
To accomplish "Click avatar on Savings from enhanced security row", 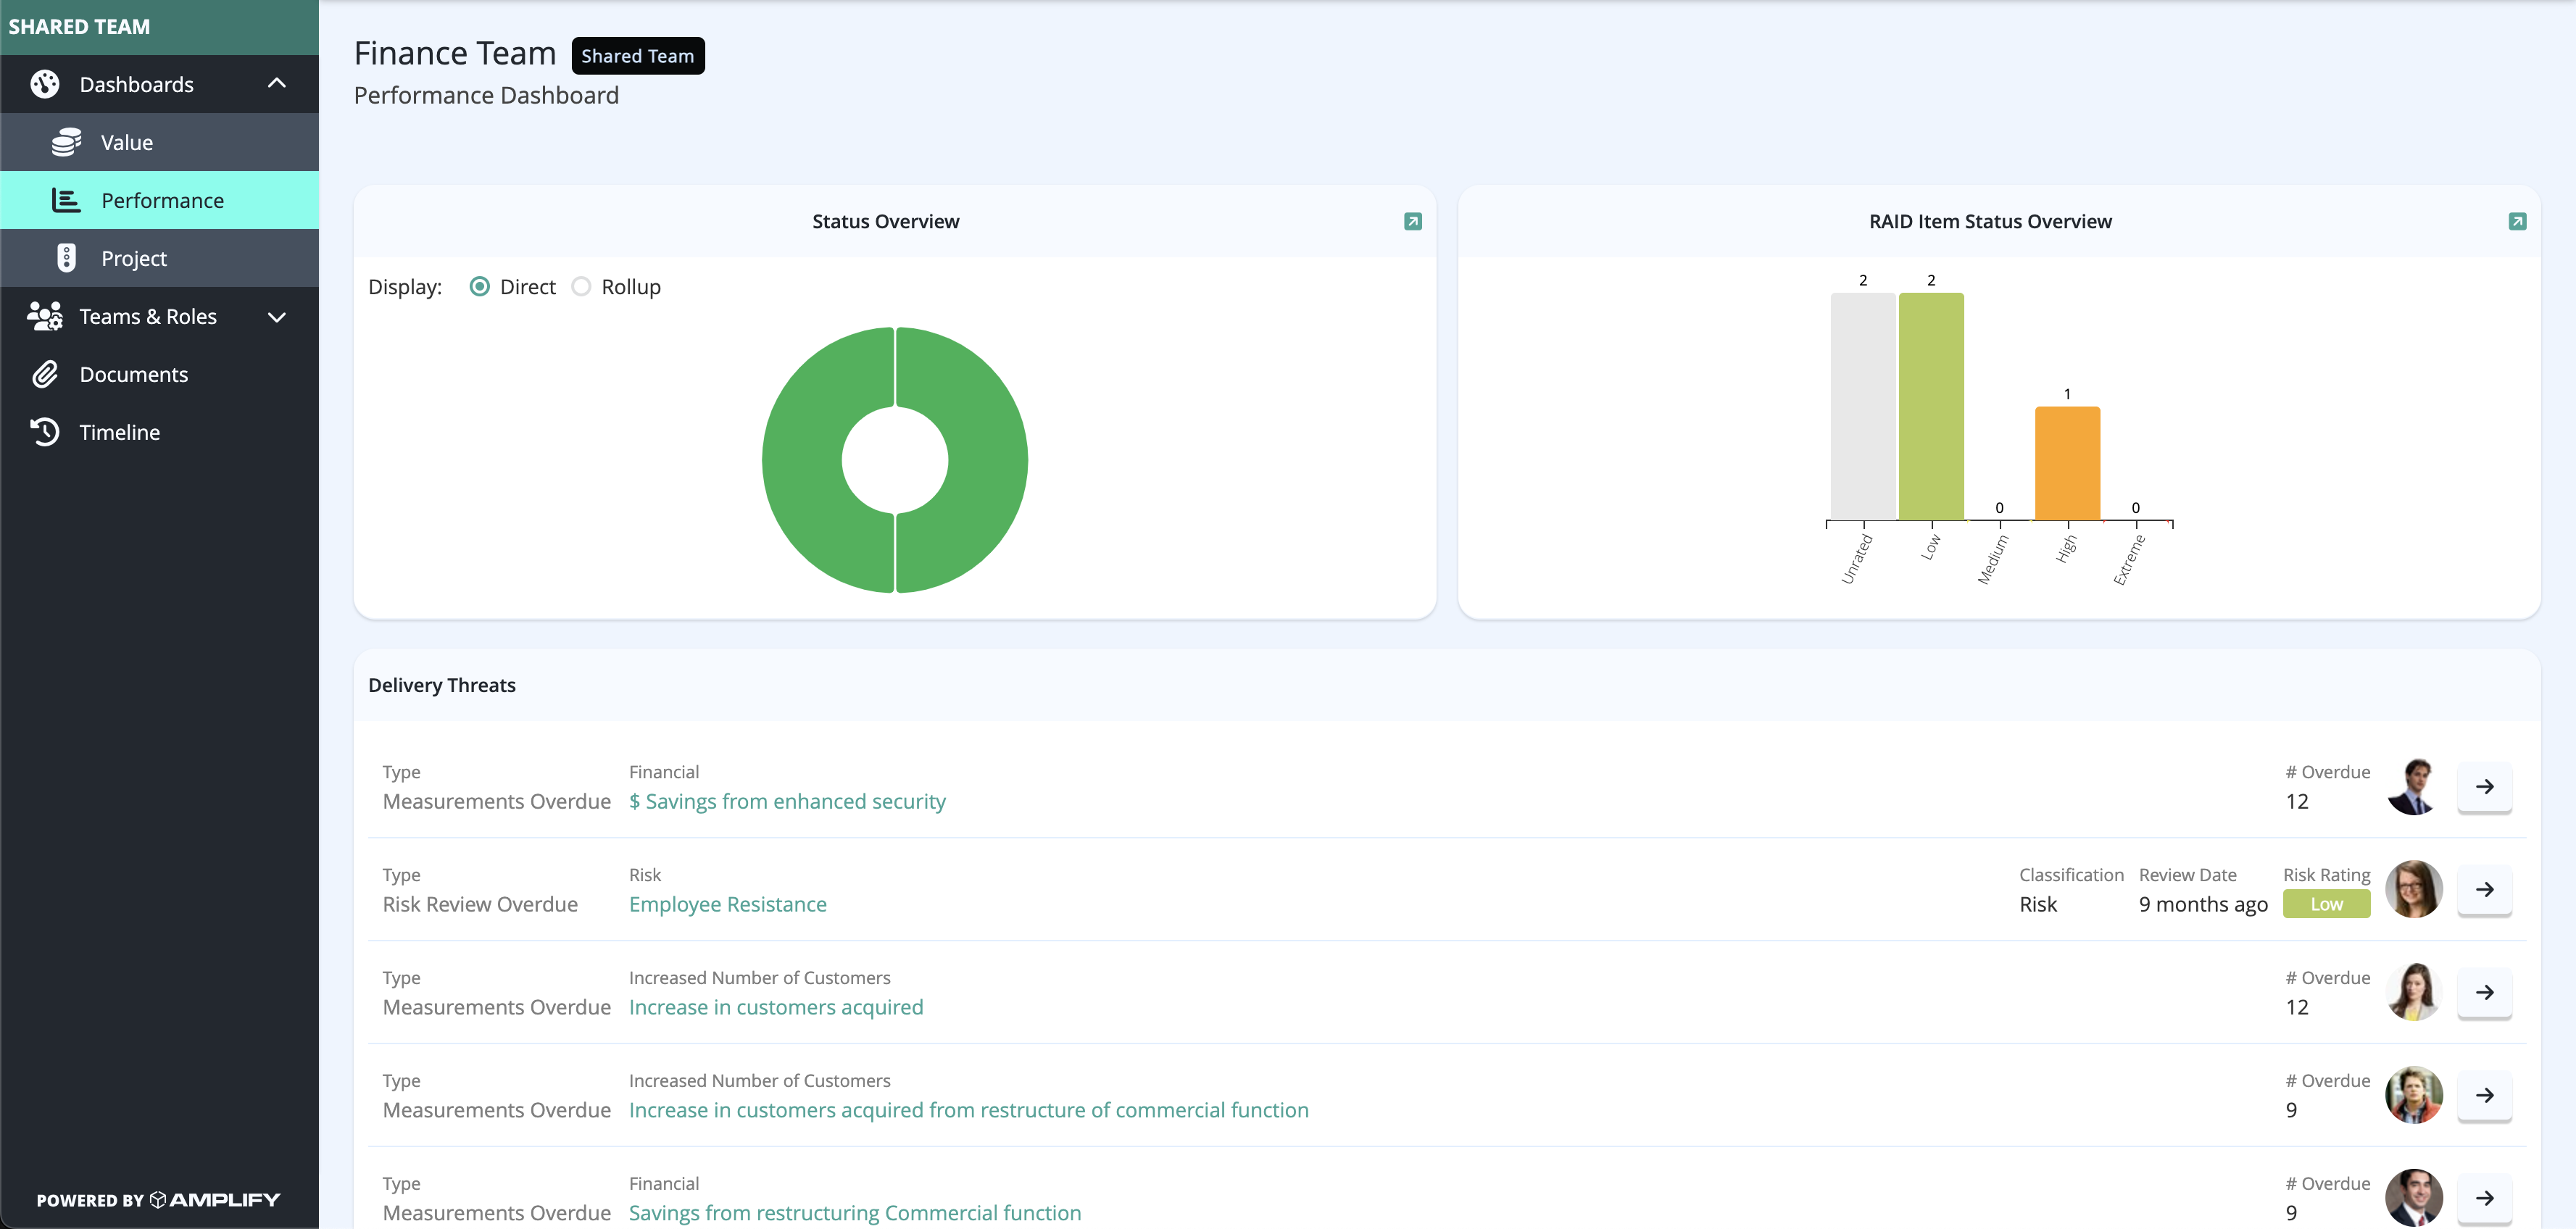I will tap(2414, 787).
